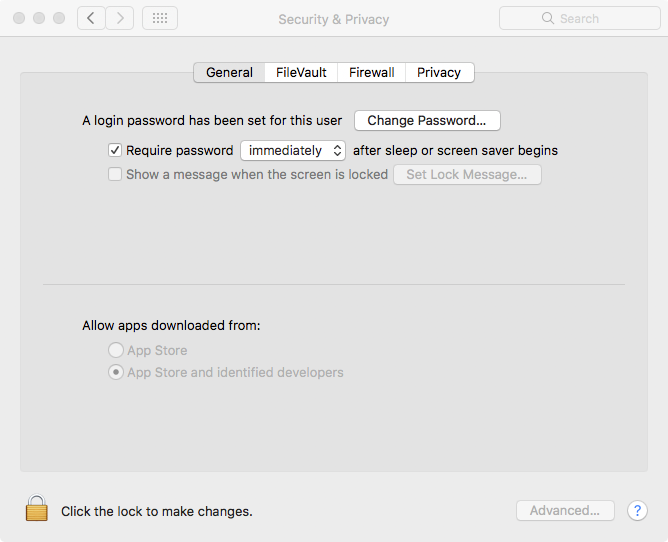Select the App Store radio button
The height and width of the screenshot is (542, 668).
pos(115,350)
